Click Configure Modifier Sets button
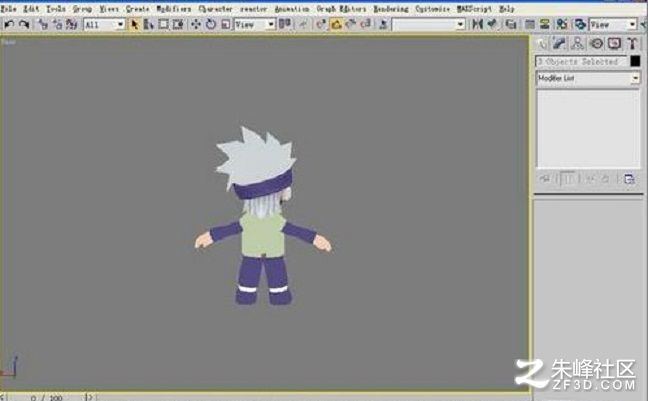This screenshot has width=648, height=401. pos(629,179)
